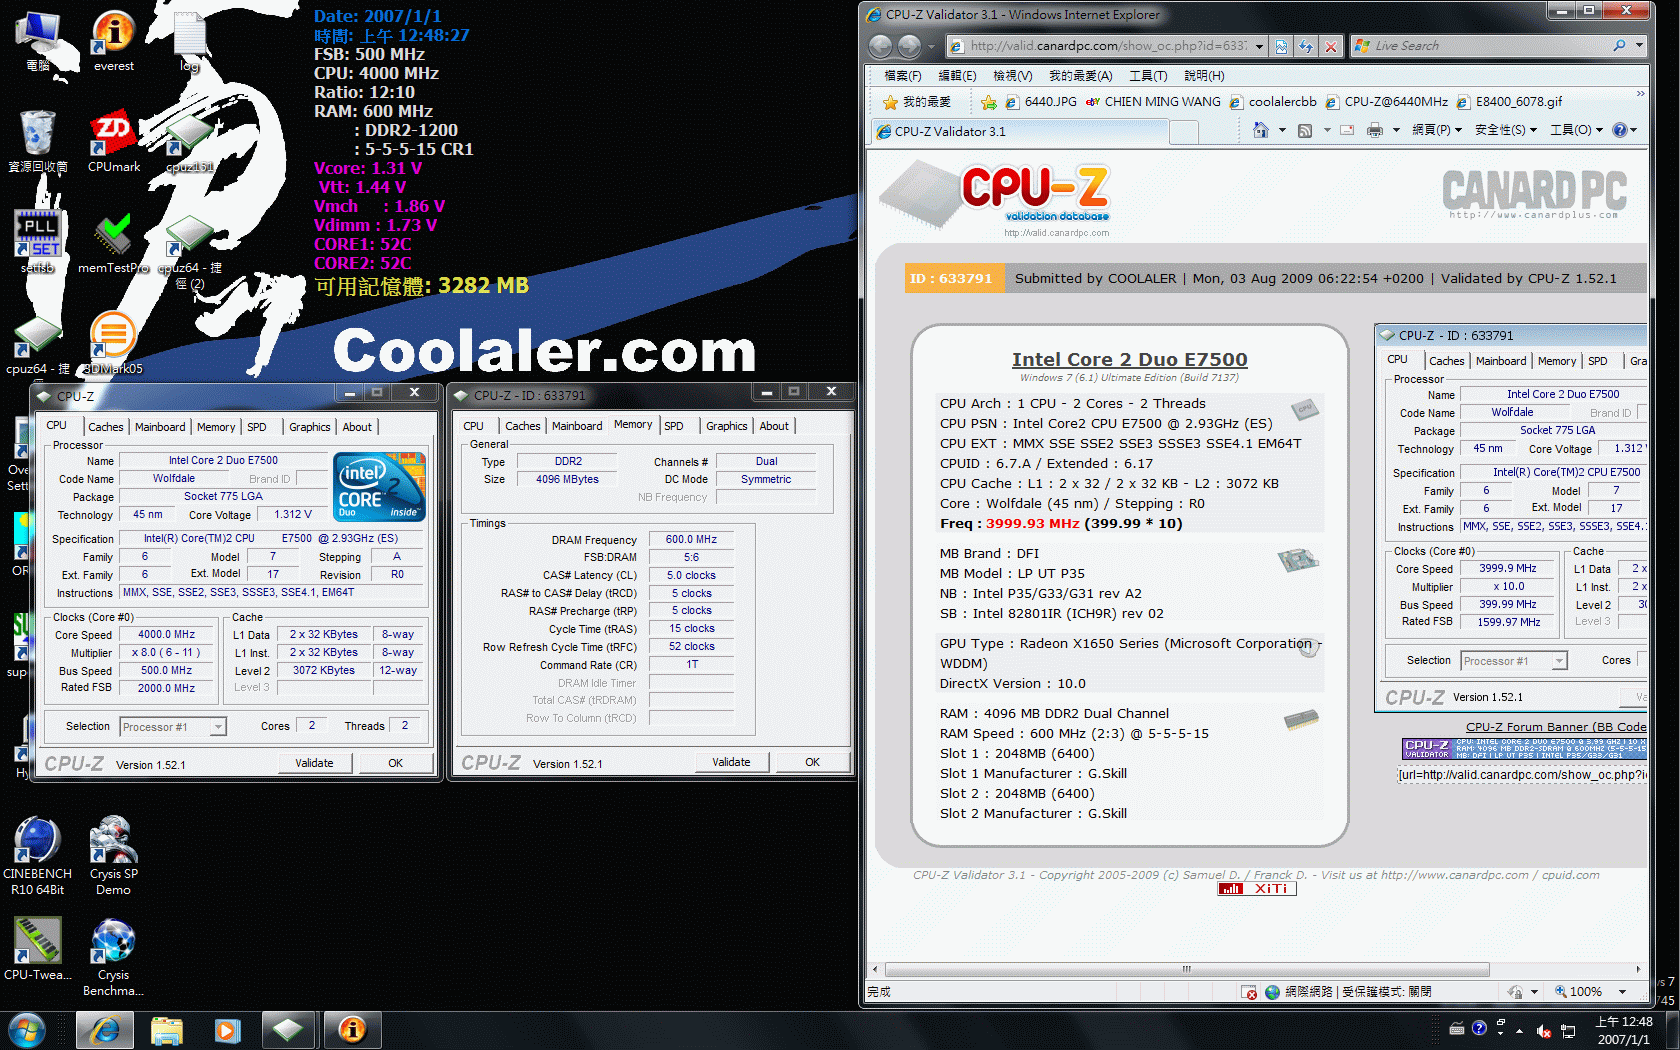The width and height of the screenshot is (1680, 1050).
Task: Open the 工具(O) Tools dropdown in command bar
Action: 1576,130
